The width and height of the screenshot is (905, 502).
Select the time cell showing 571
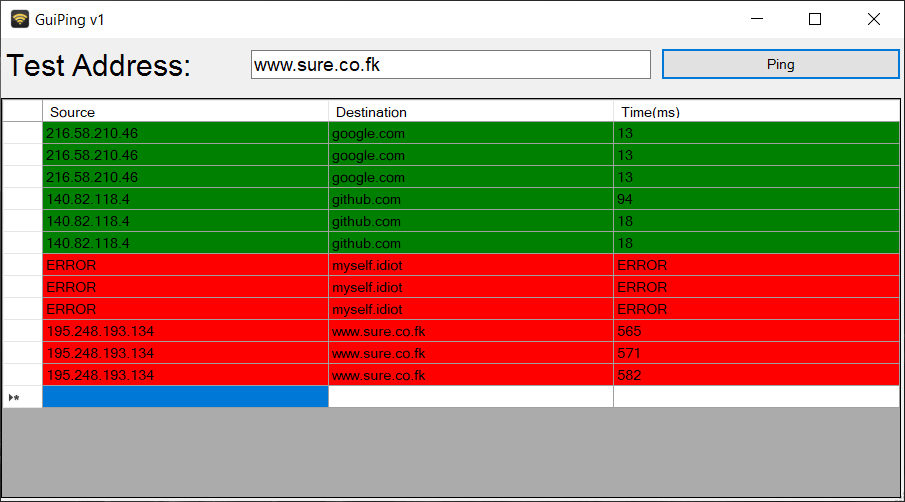(x=757, y=353)
